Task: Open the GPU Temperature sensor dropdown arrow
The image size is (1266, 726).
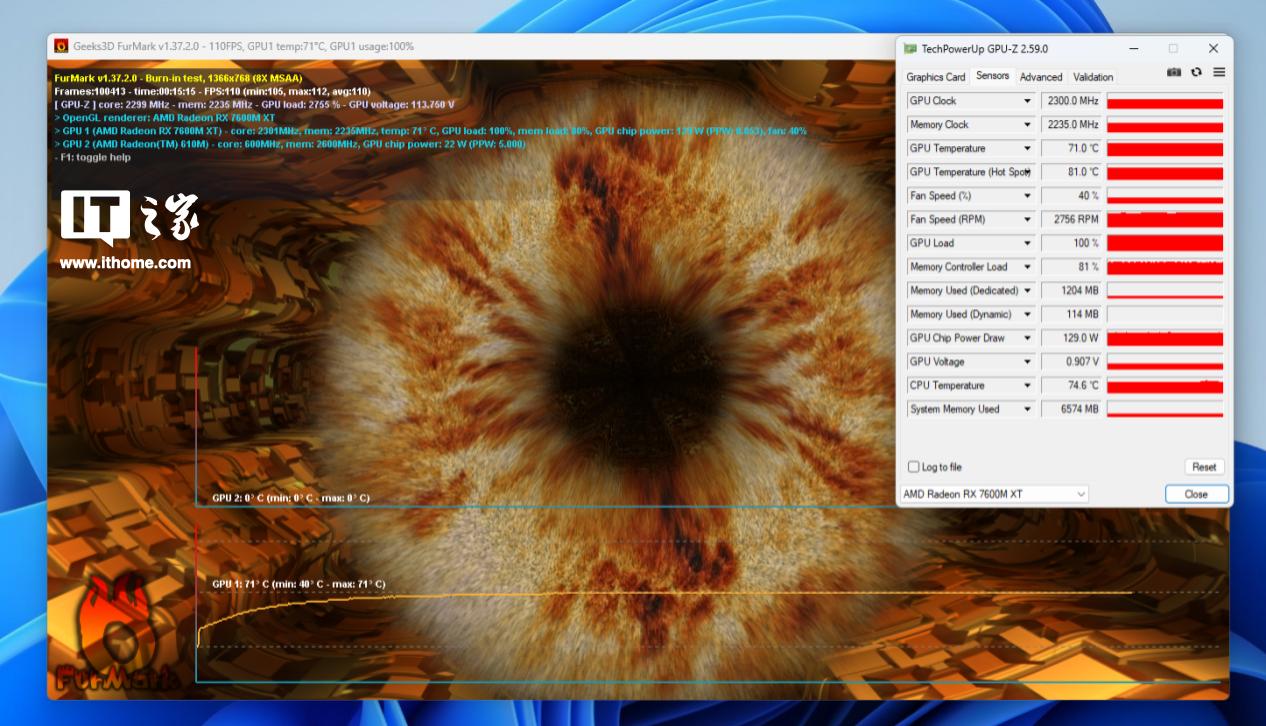Action: pos(1027,149)
